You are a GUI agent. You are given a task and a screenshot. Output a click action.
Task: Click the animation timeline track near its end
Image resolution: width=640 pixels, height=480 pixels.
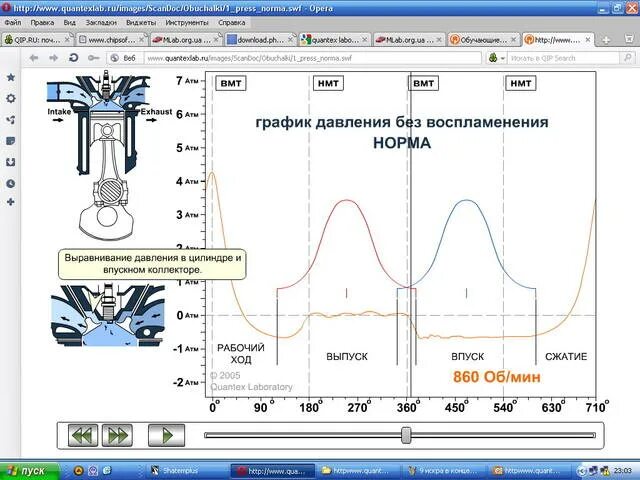586,435
